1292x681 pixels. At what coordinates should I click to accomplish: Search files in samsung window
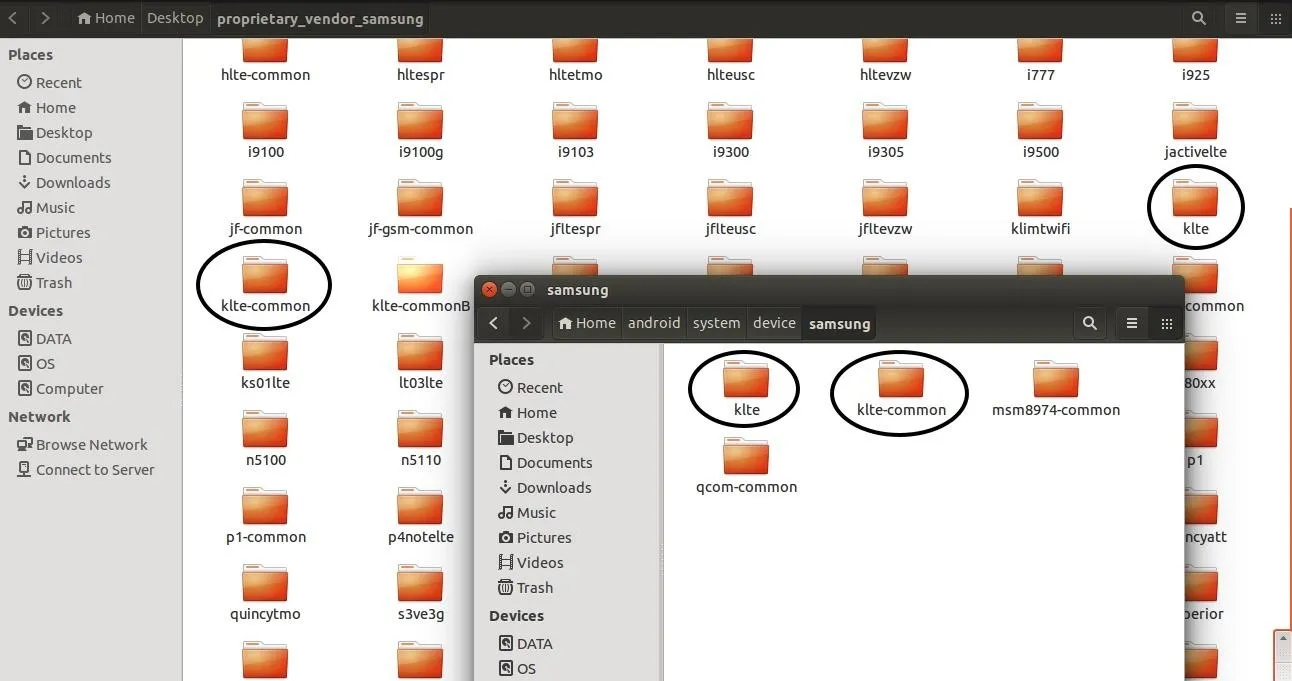click(x=1090, y=323)
